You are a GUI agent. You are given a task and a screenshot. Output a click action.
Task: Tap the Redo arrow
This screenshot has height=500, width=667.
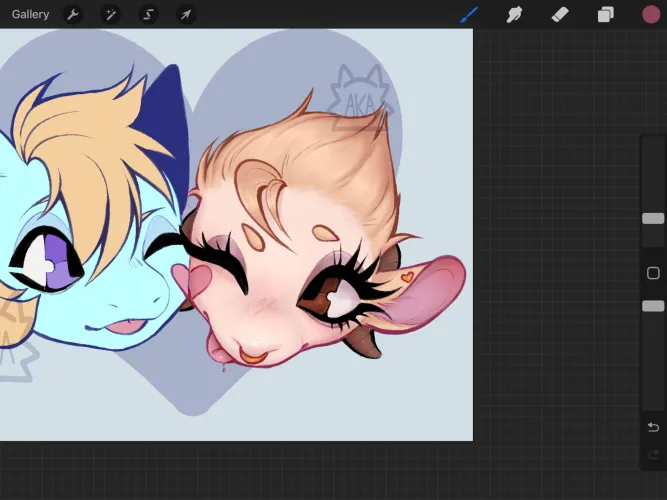click(653, 455)
